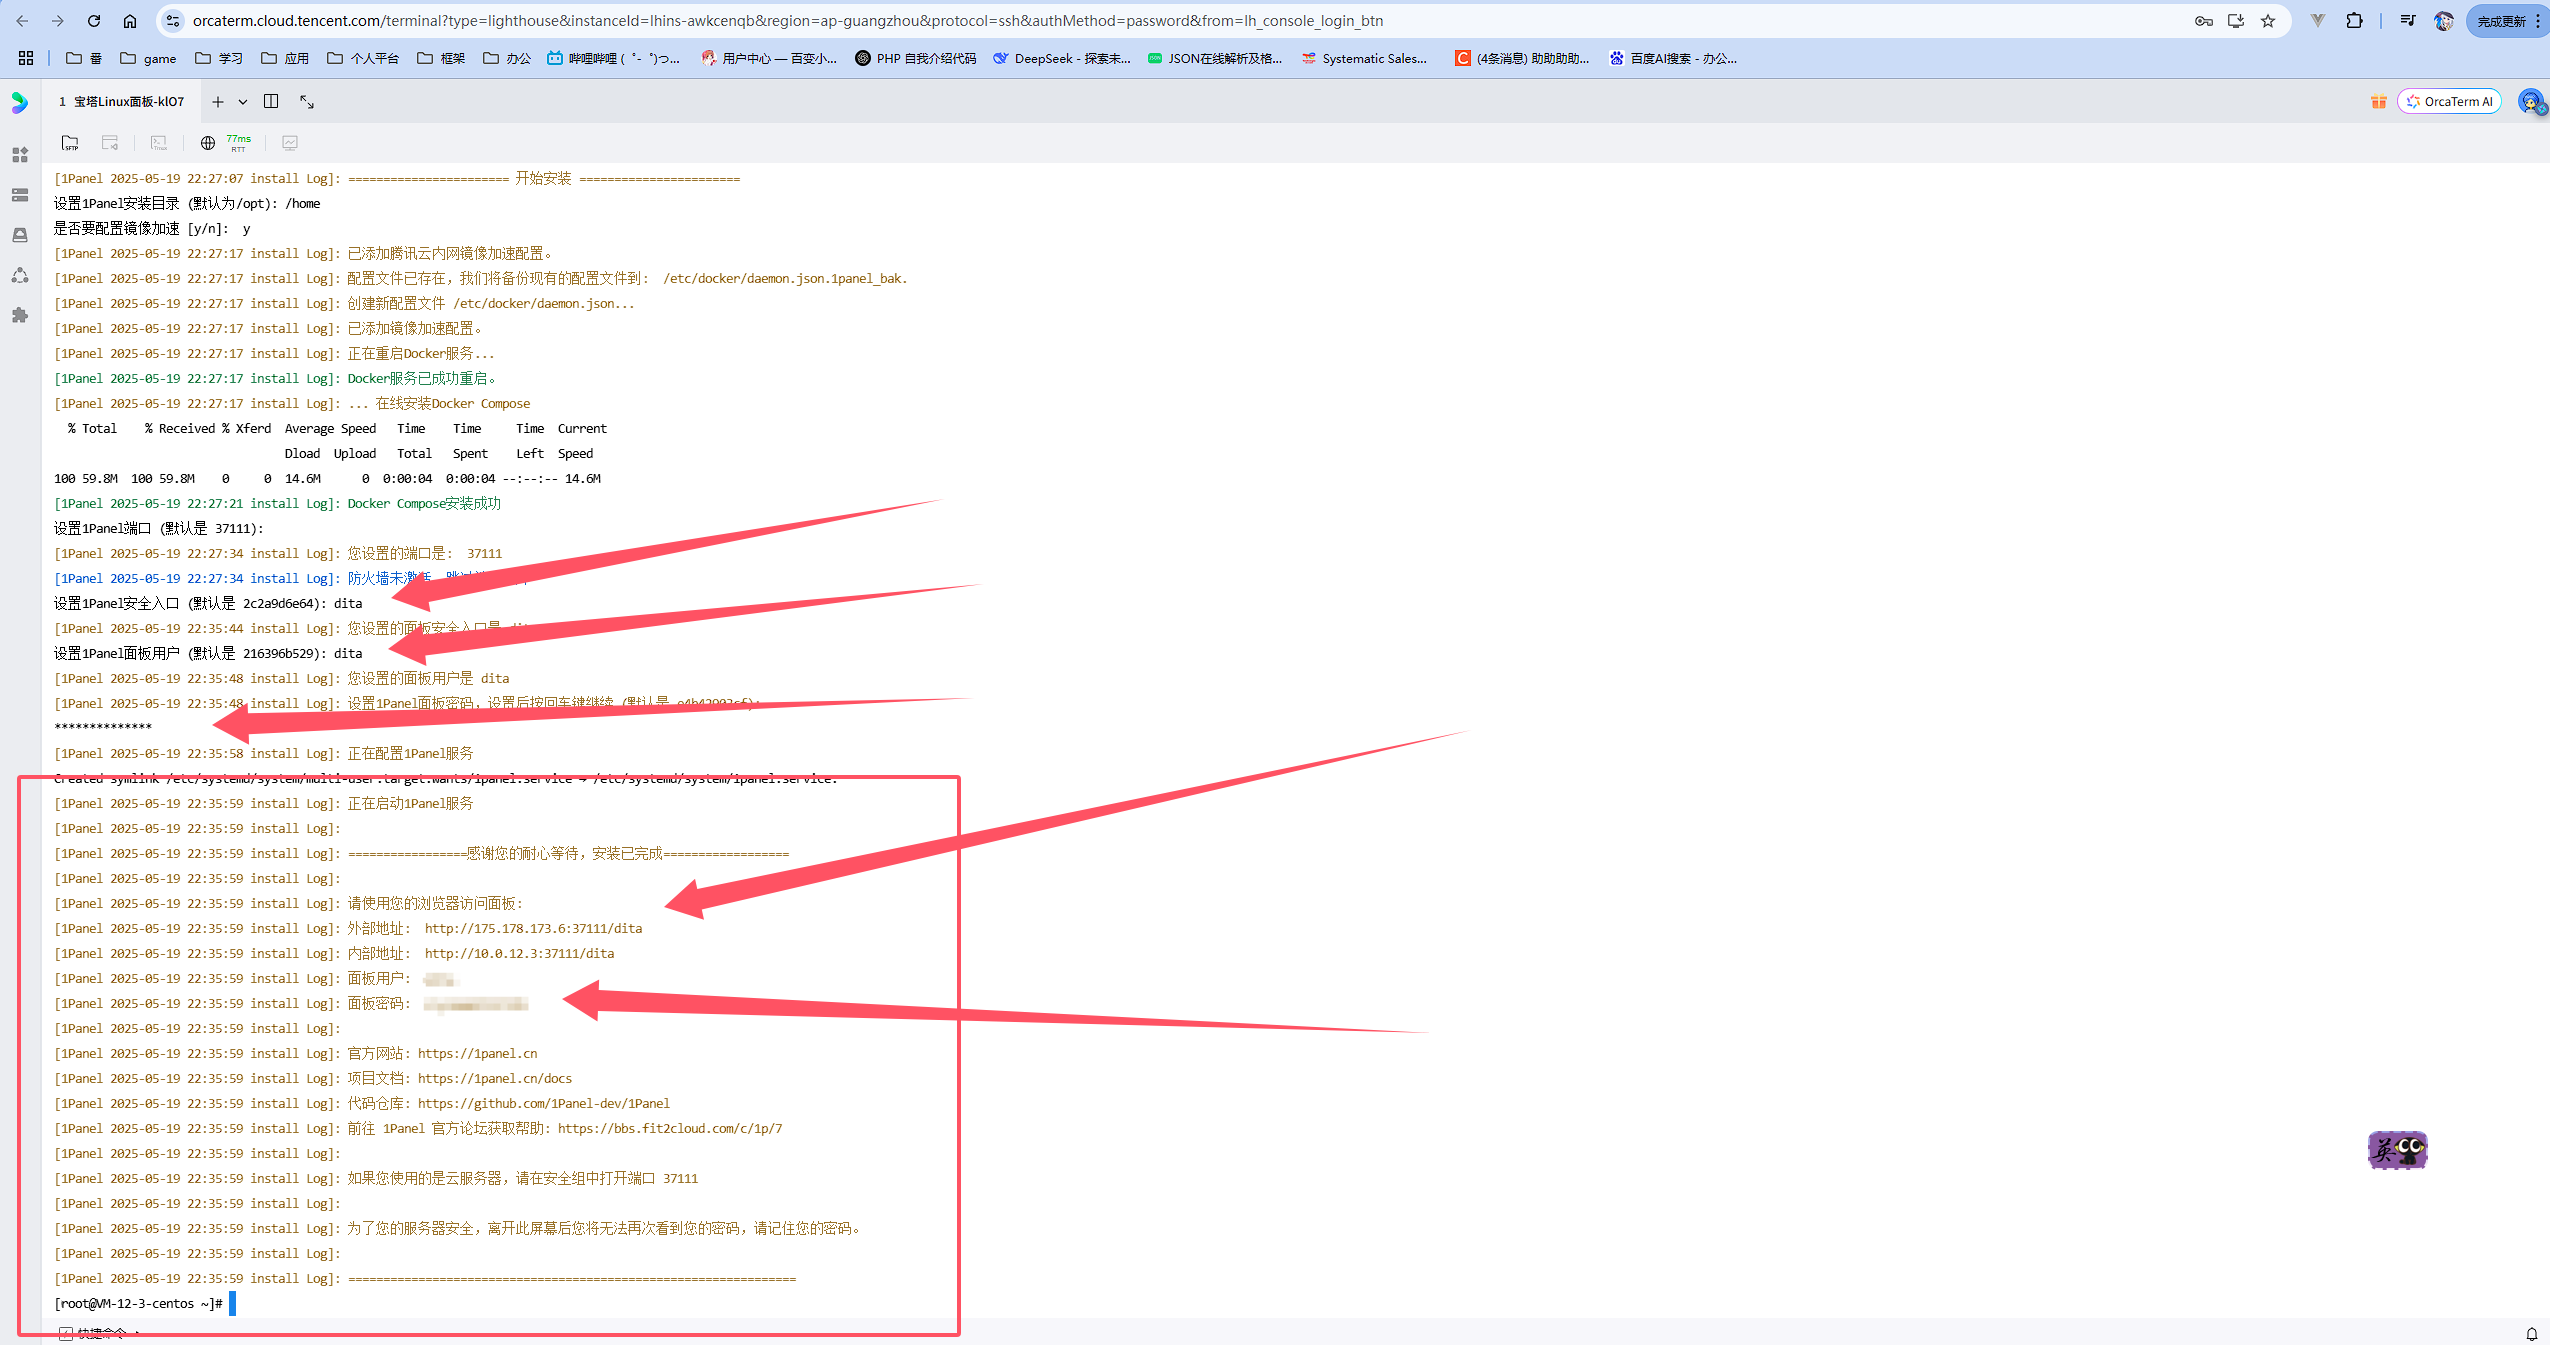Click the sidebar apps grid icon

point(20,155)
